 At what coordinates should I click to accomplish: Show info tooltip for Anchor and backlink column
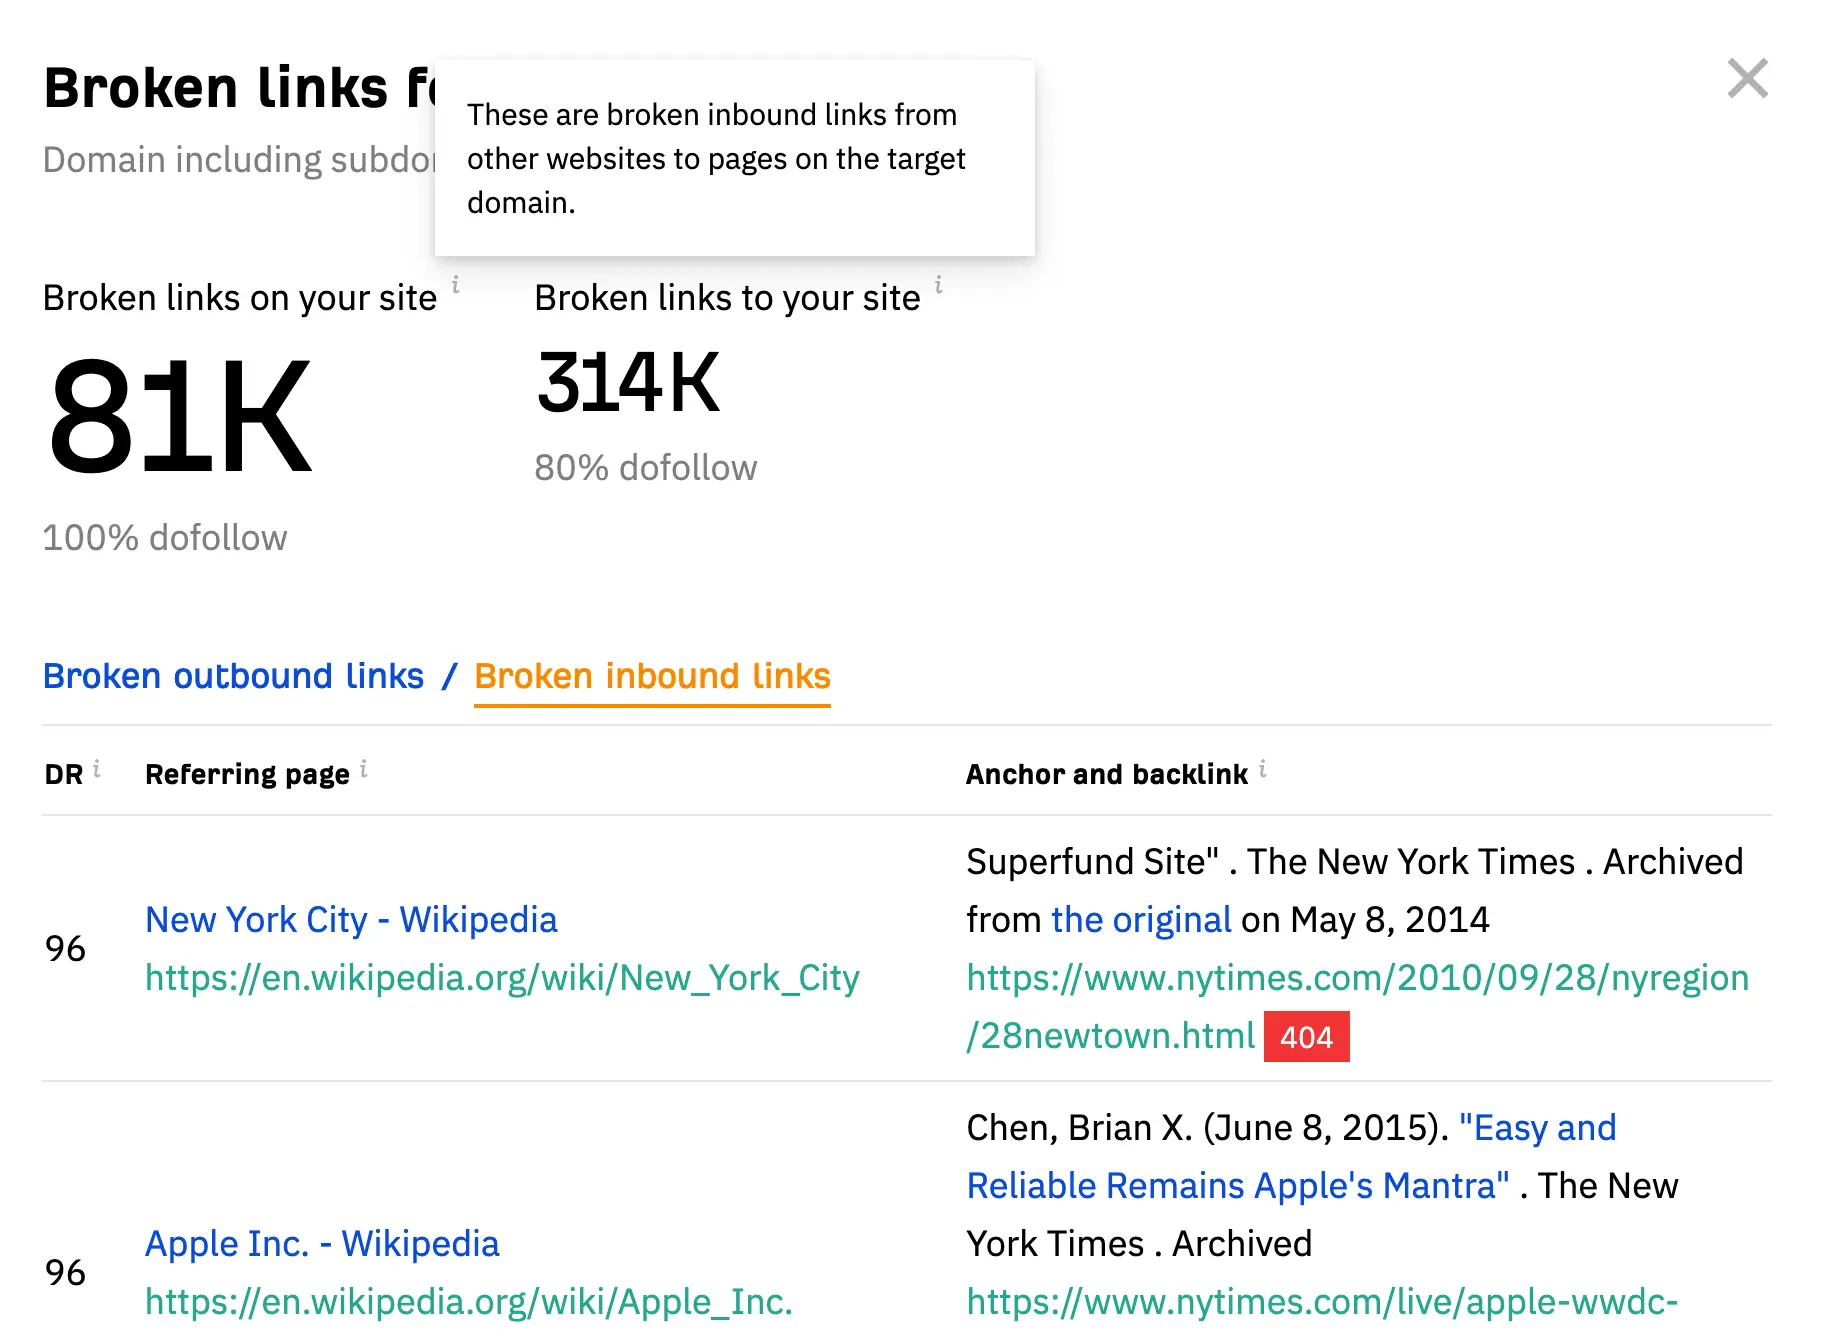pyautogui.click(x=1263, y=769)
